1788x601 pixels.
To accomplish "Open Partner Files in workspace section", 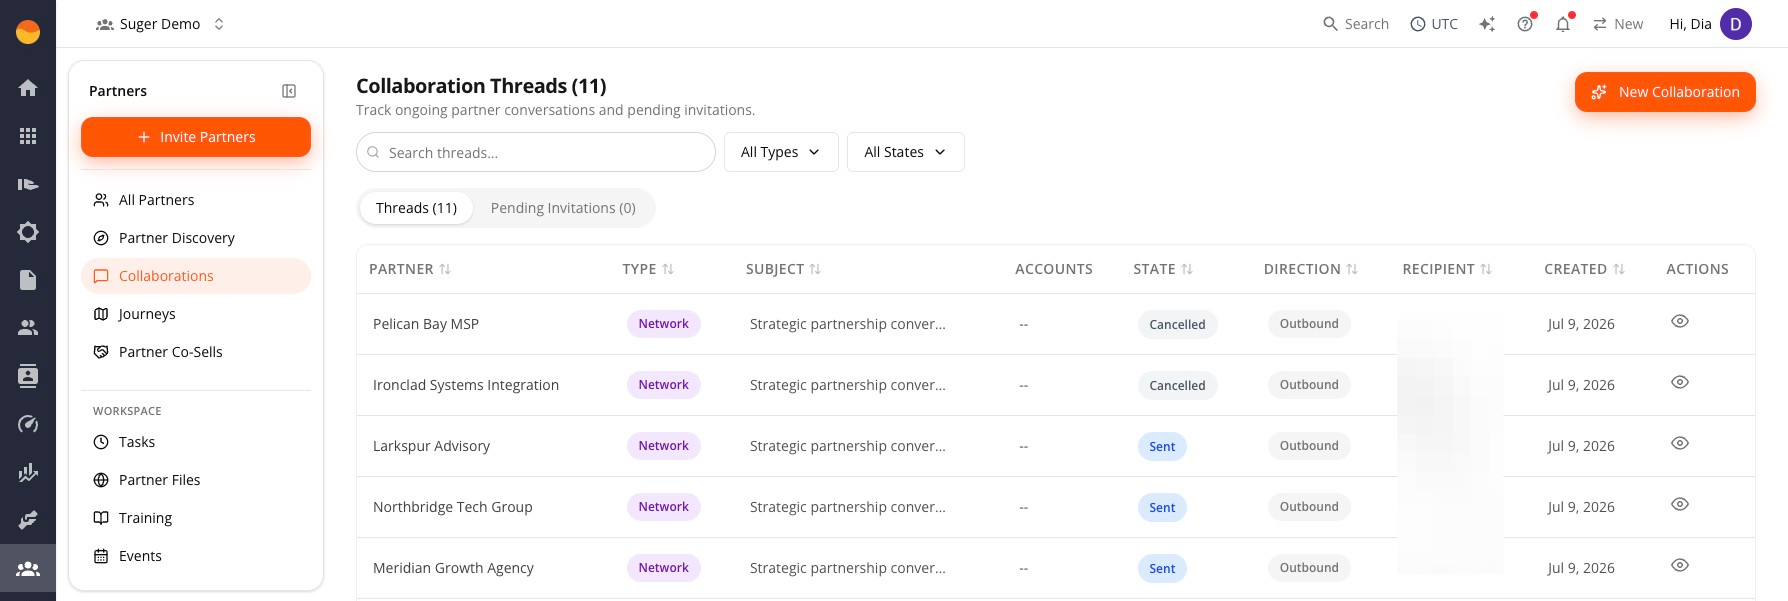I will [x=196, y=480].
